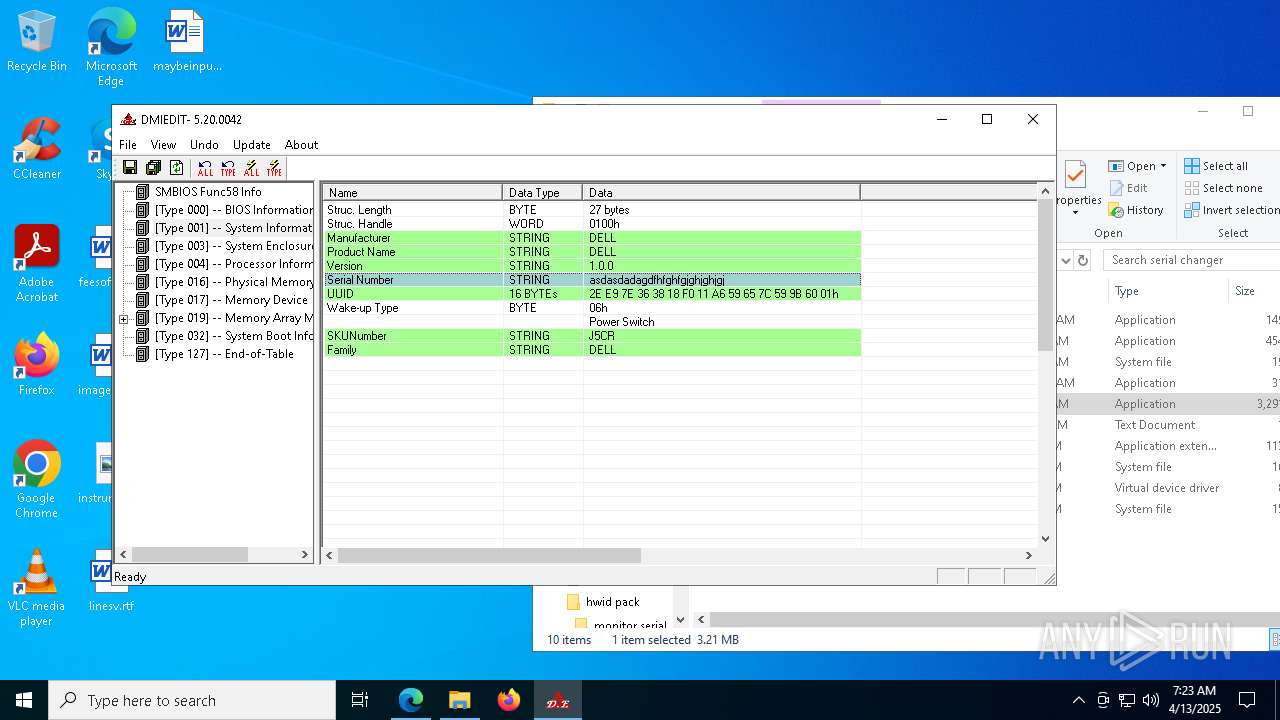Click the lightning Update ALL toolbar icon
The width and height of the screenshot is (1280, 720).
click(251, 168)
